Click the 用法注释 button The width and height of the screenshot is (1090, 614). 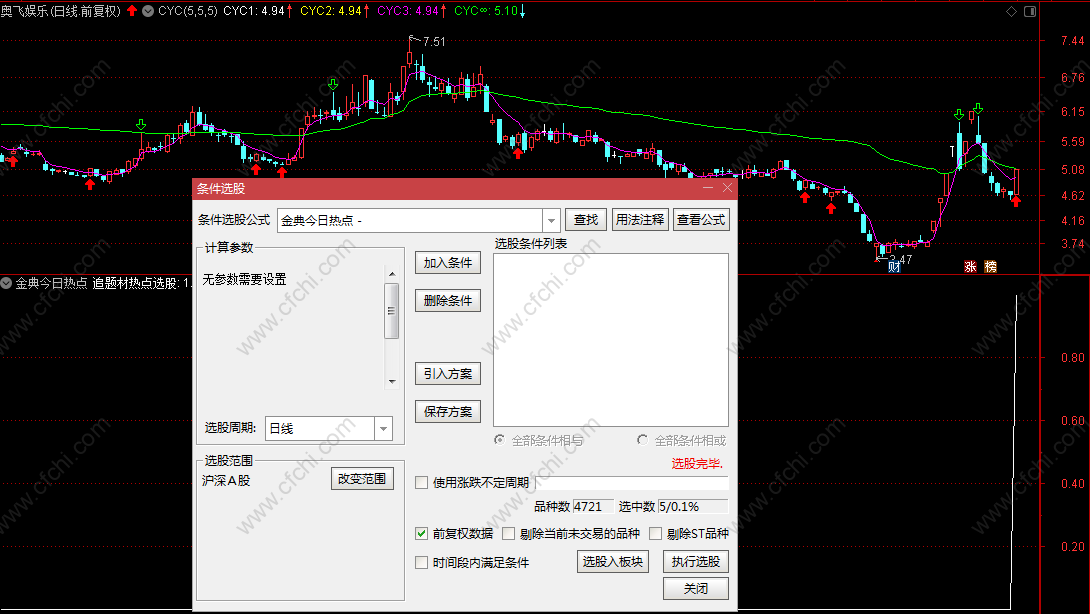click(x=640, y=220)
